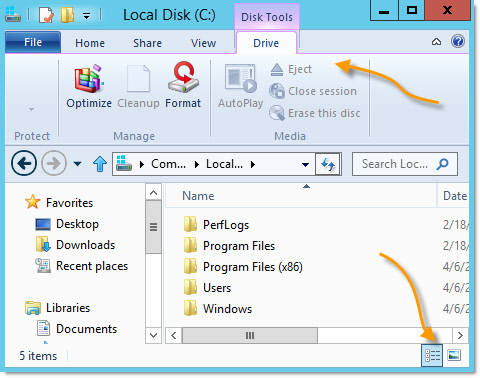Switch to the View ribbon tab
Screen dimensions: 480x378
click(x=203, y=43)
